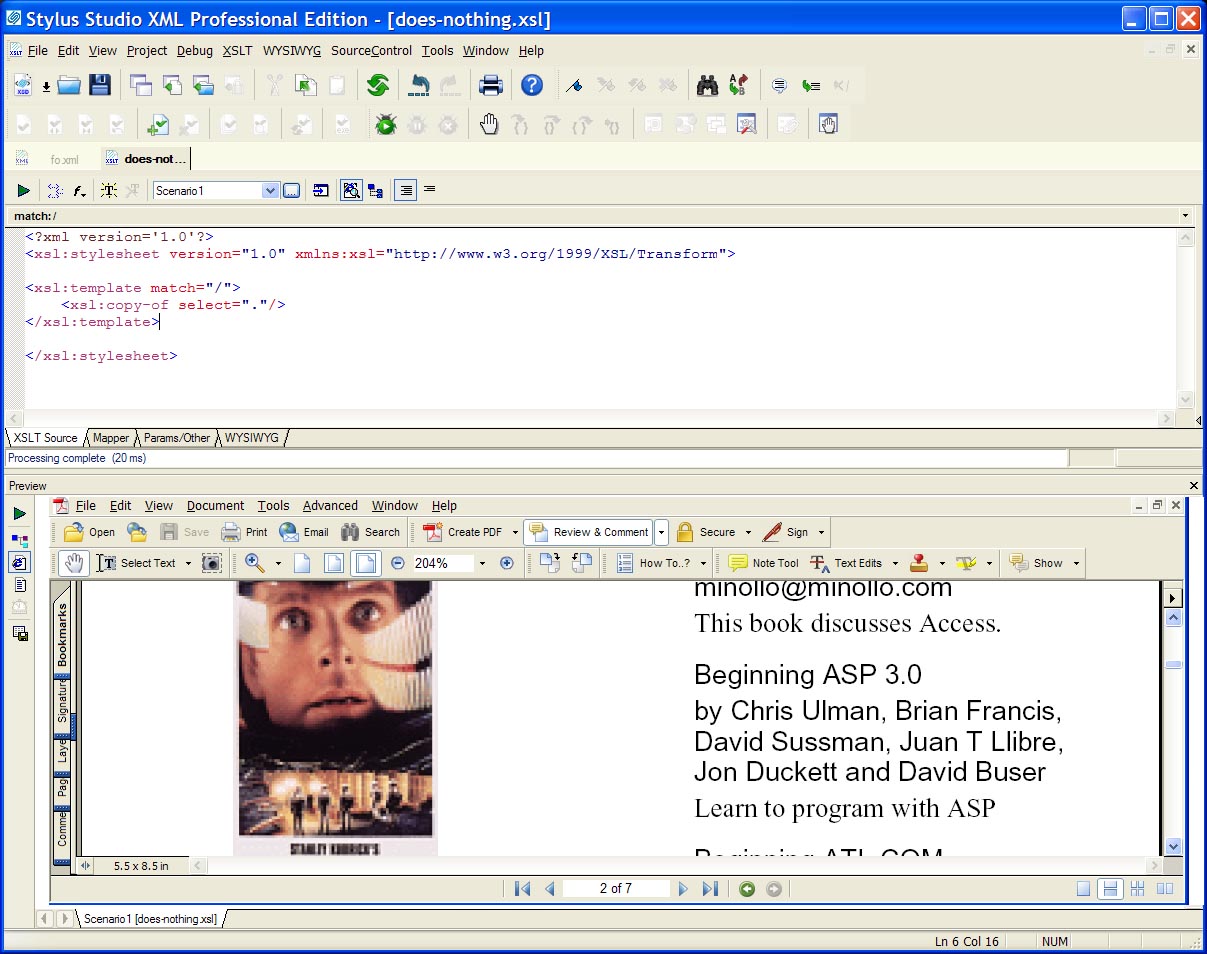Image resolution: width=1207 pixels, height=954 pixels.
Task: Open the Review & Comment dropdown arrow
Action: pos(661,532)
